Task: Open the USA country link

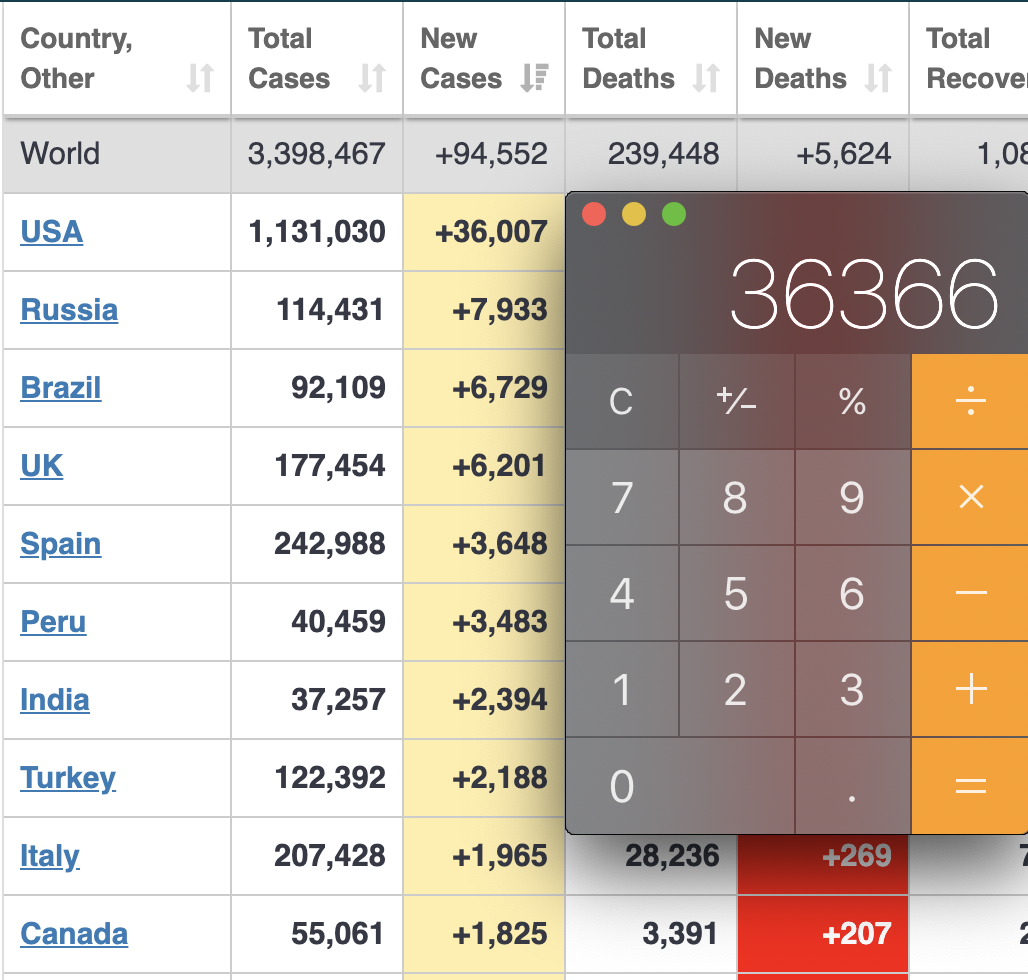Action: 51,232
